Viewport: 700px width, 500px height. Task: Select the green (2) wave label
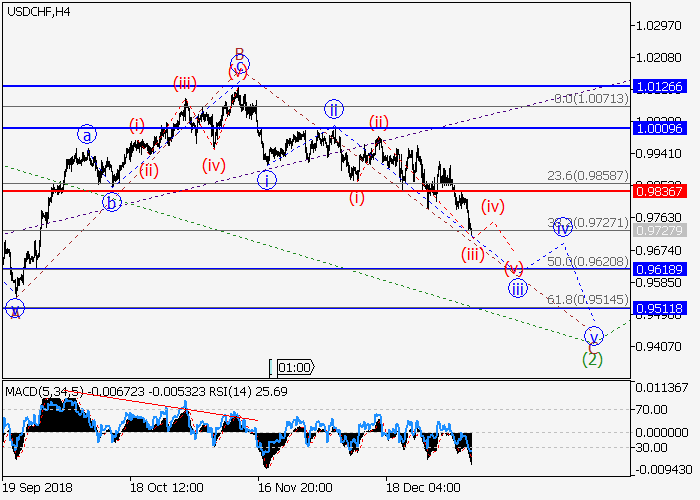[x=592, y=359]
